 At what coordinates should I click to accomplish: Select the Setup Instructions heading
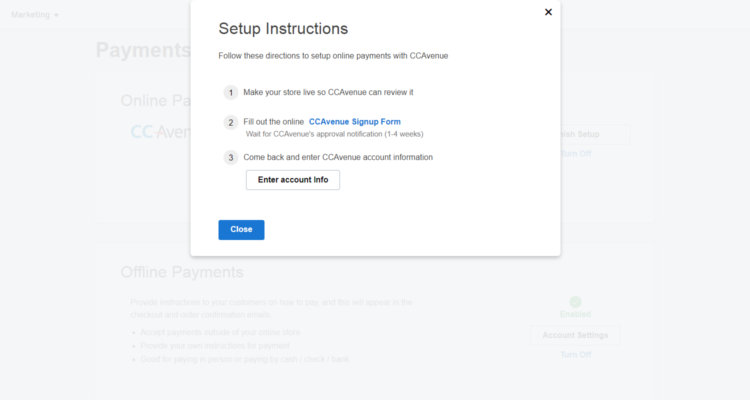[283, 29]
